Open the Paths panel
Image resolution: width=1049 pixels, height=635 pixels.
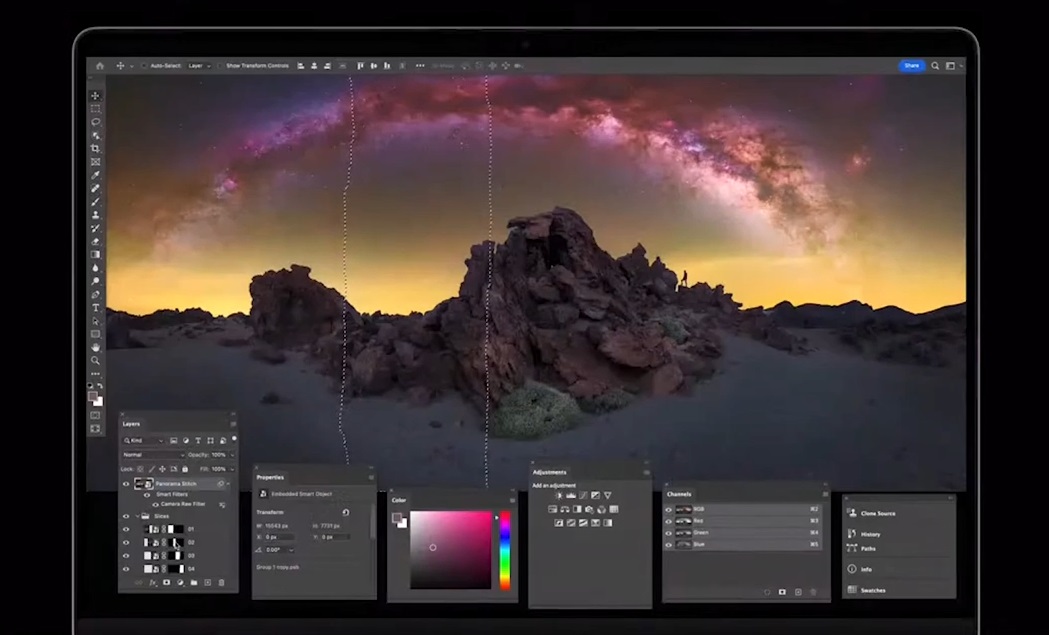pyautogui.click(x=862, y=549)
